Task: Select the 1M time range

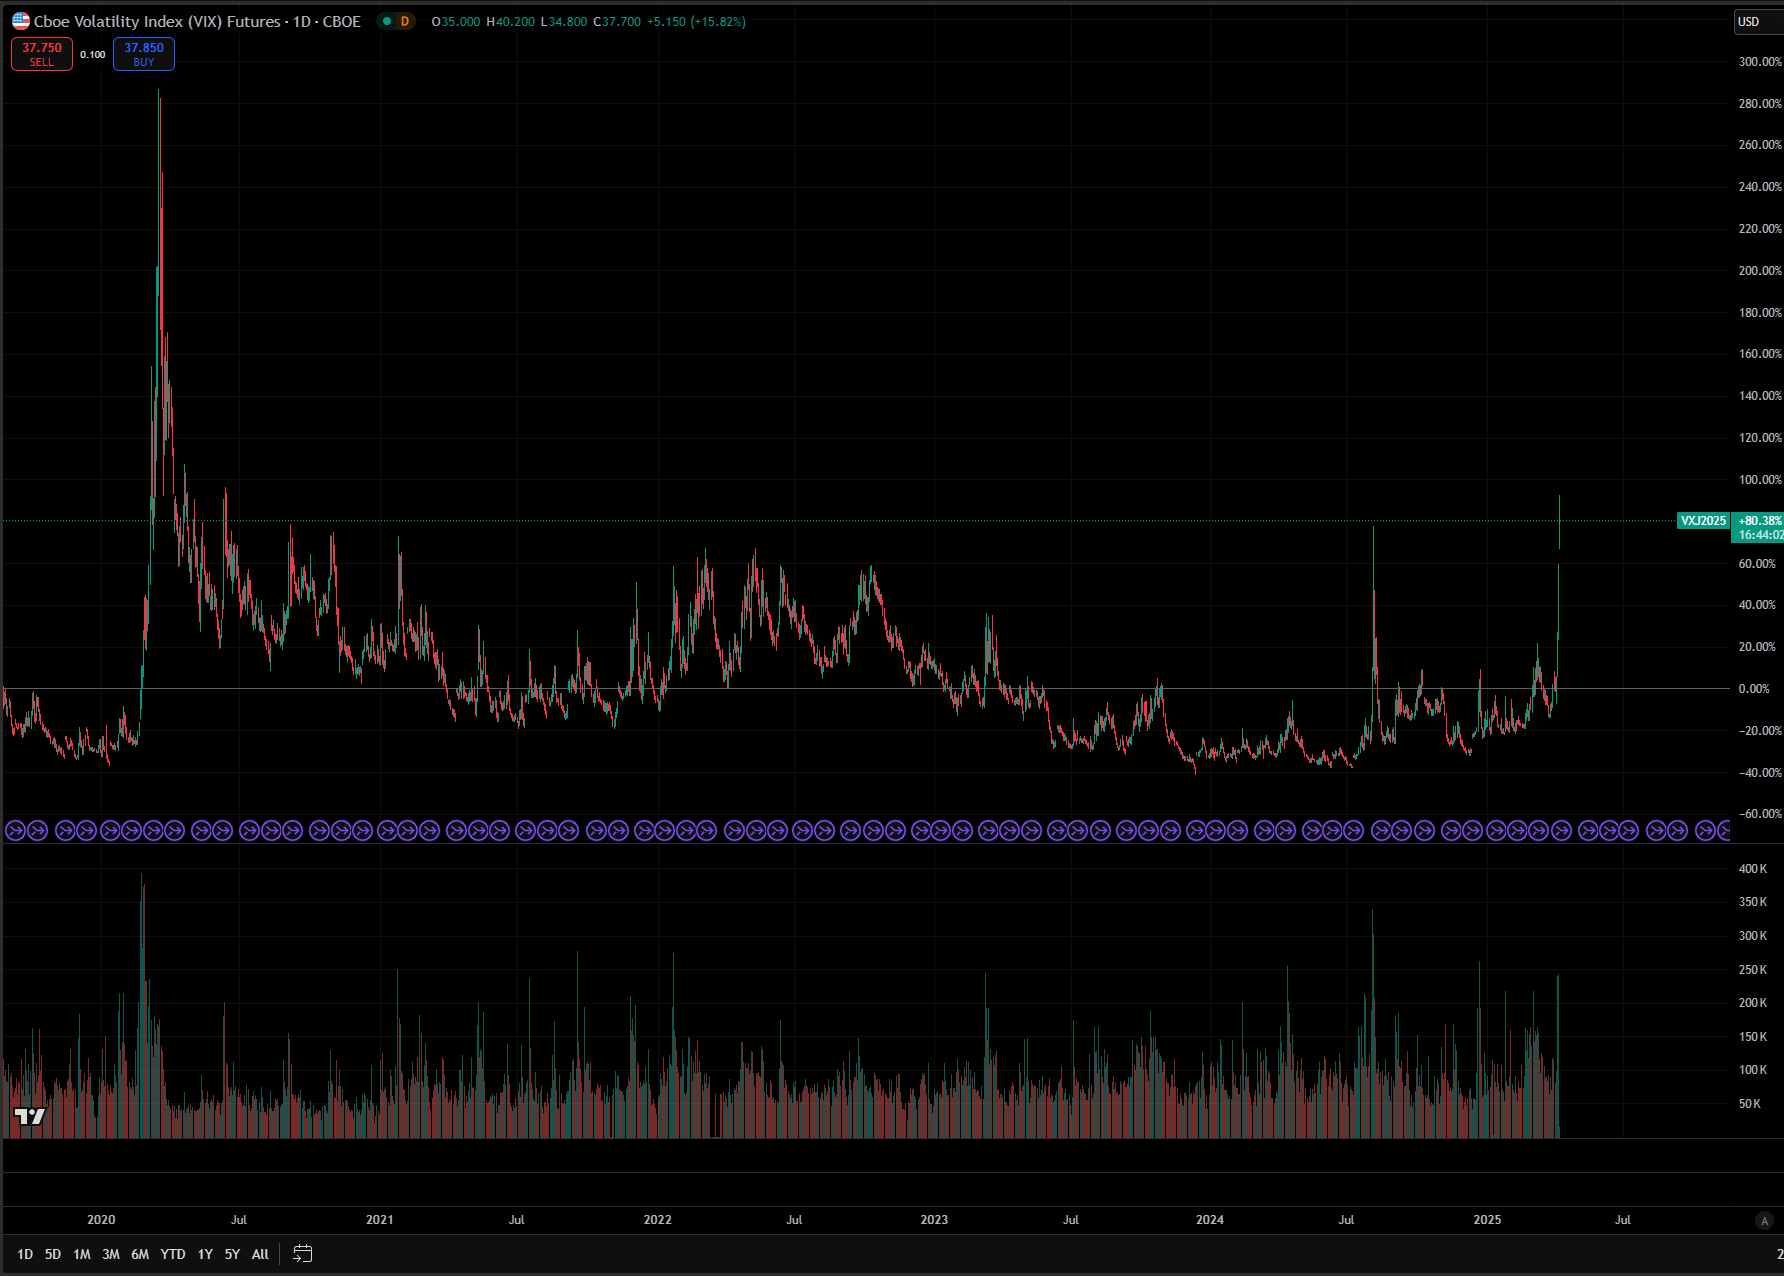Action: (82, 1254)
